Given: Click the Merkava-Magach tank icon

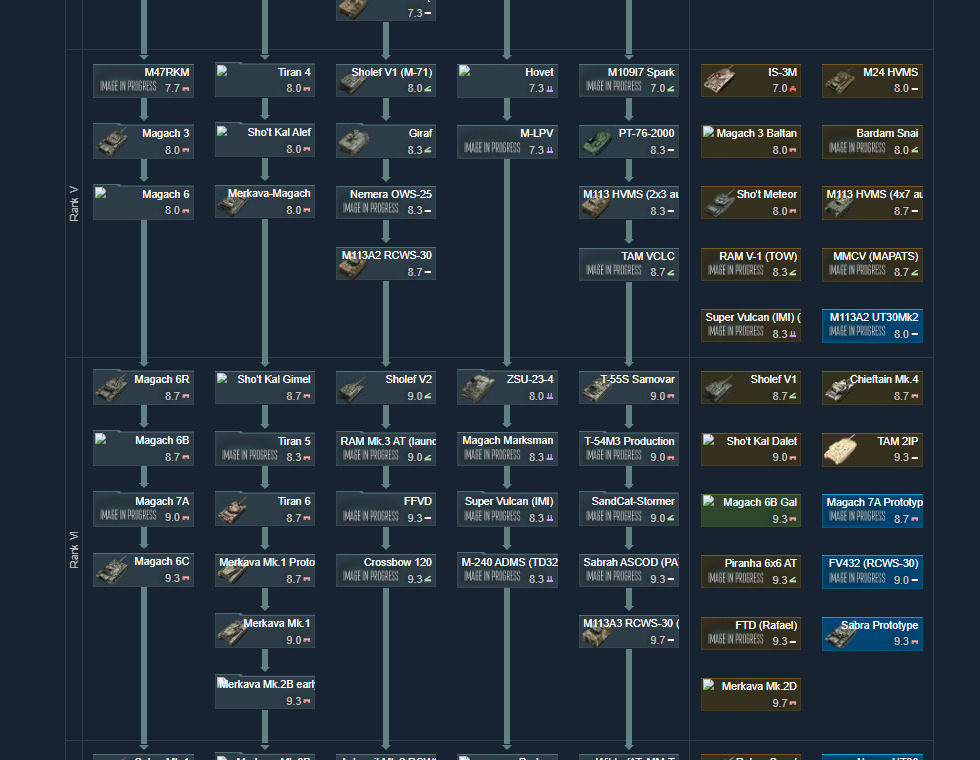Looking at the screenshot, I should [232, 203].
